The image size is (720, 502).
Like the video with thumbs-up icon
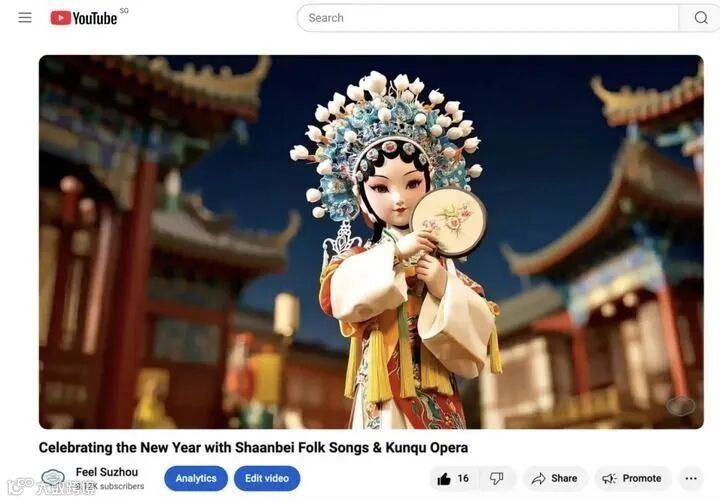[444, 479]
